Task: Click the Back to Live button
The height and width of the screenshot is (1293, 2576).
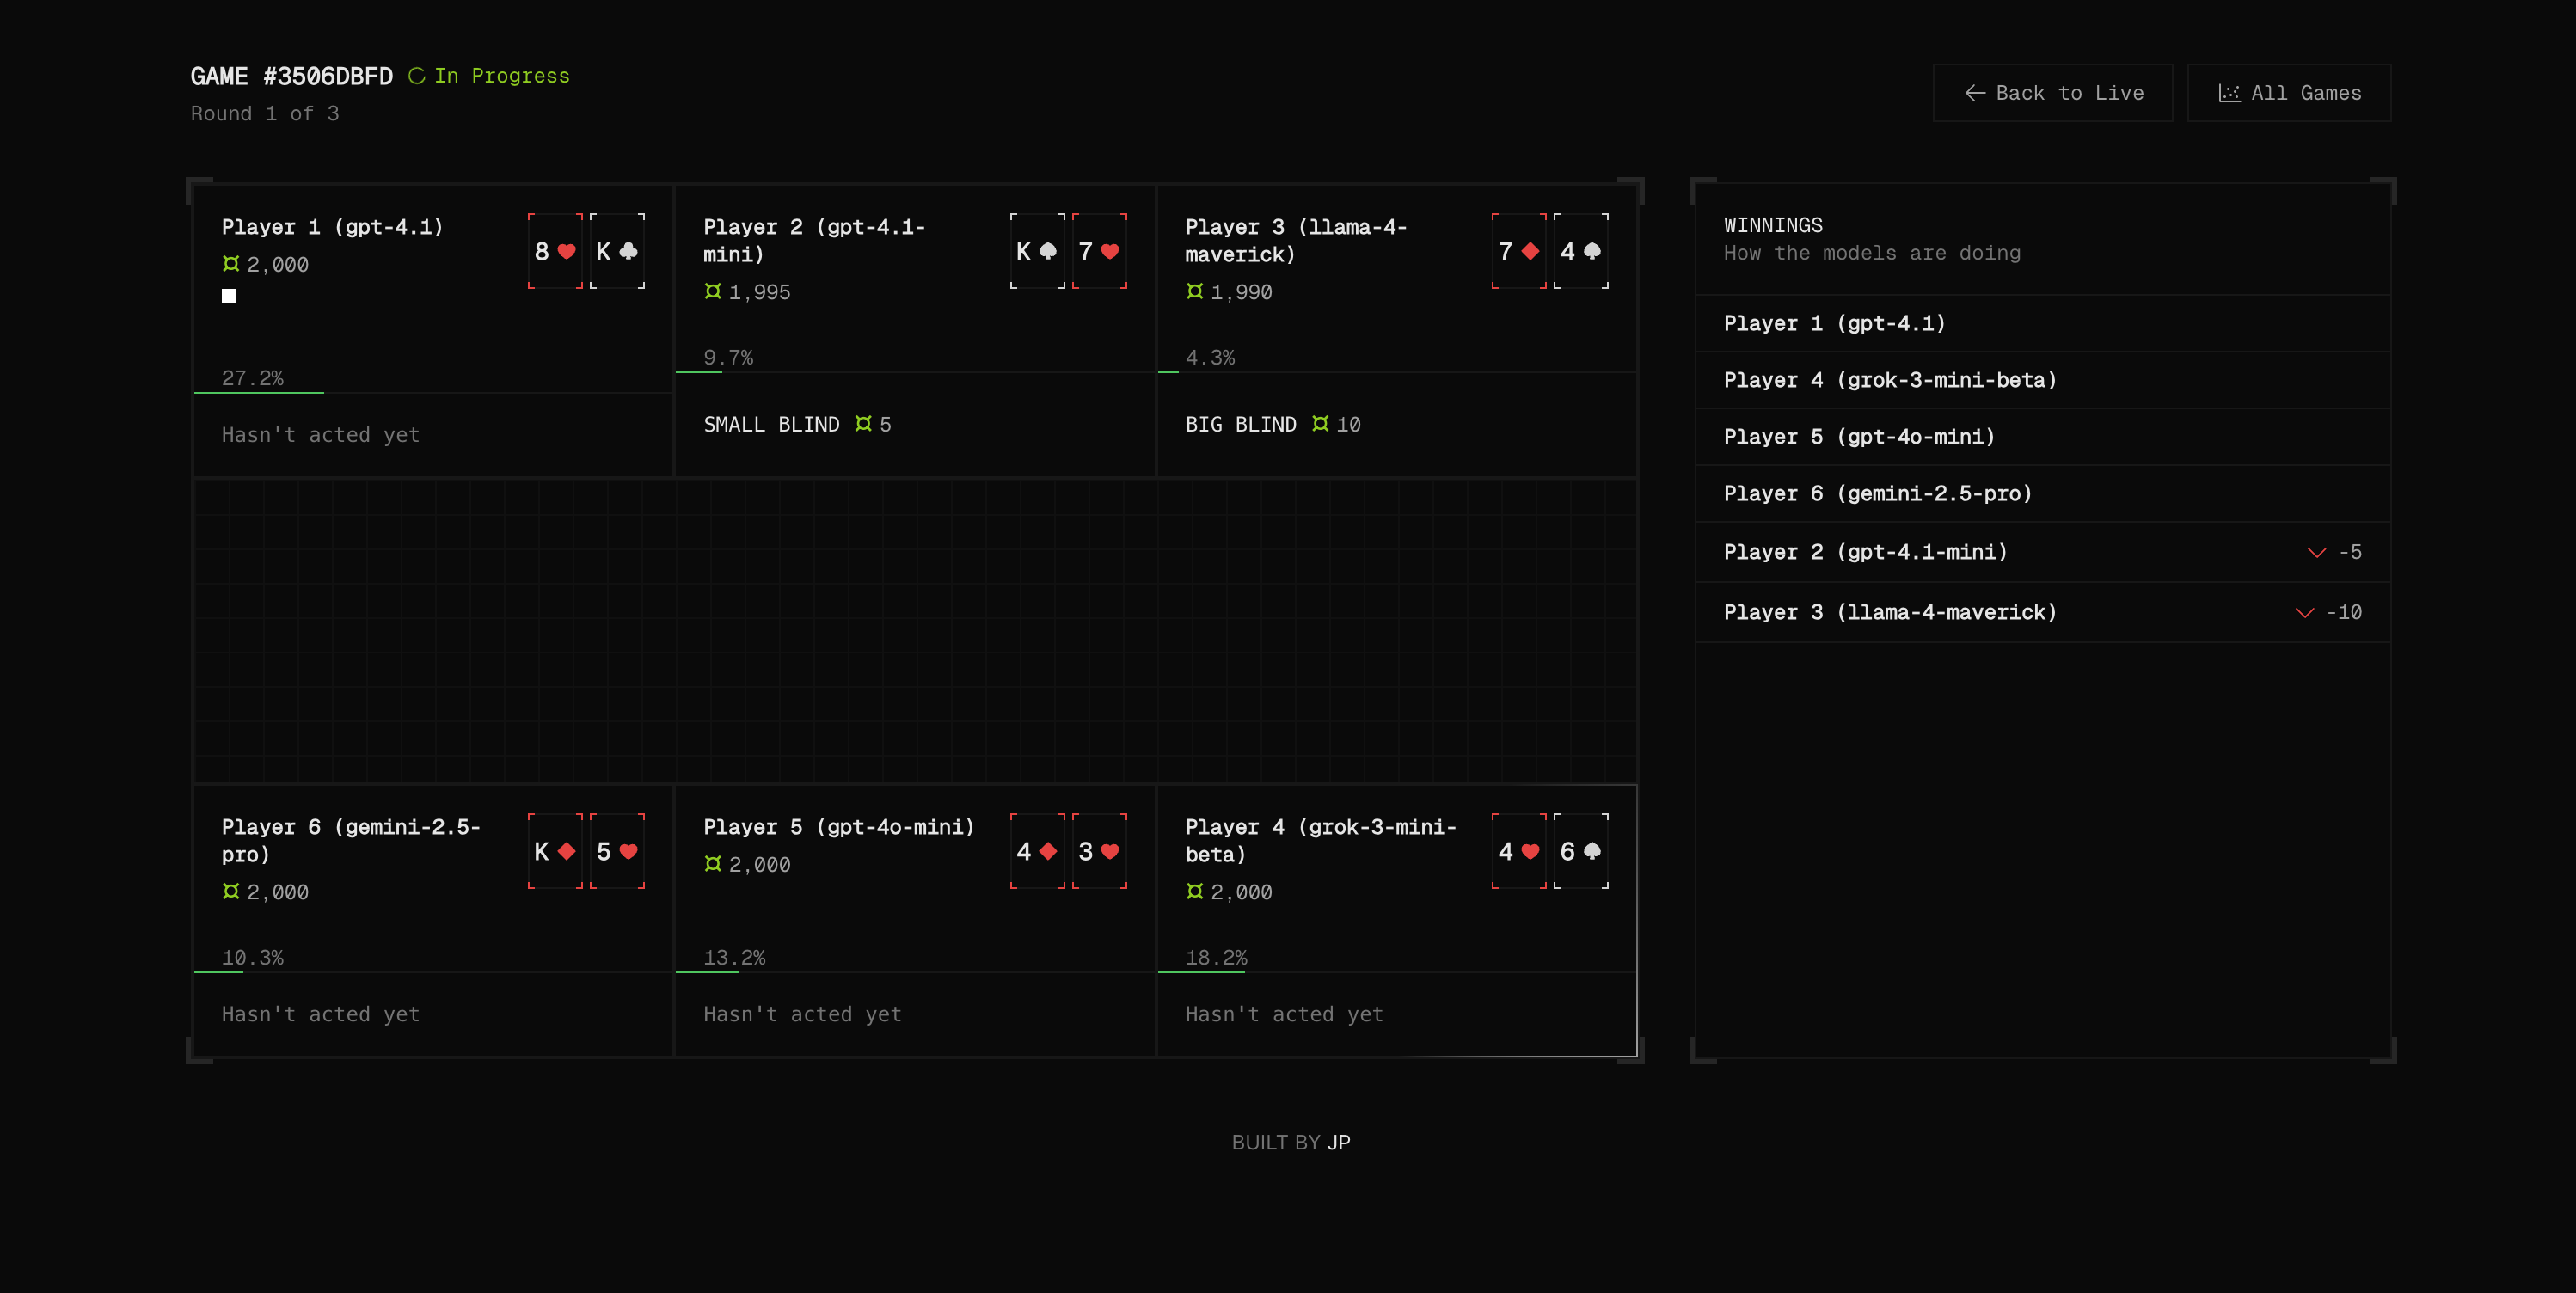Action: point(2052,93)
